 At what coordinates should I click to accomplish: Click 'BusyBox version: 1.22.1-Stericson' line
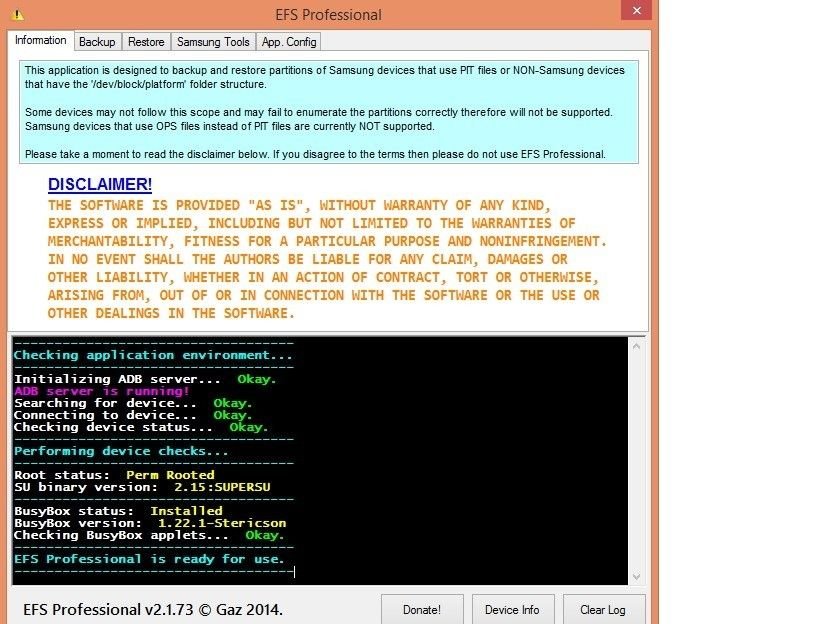coord(150,523)
